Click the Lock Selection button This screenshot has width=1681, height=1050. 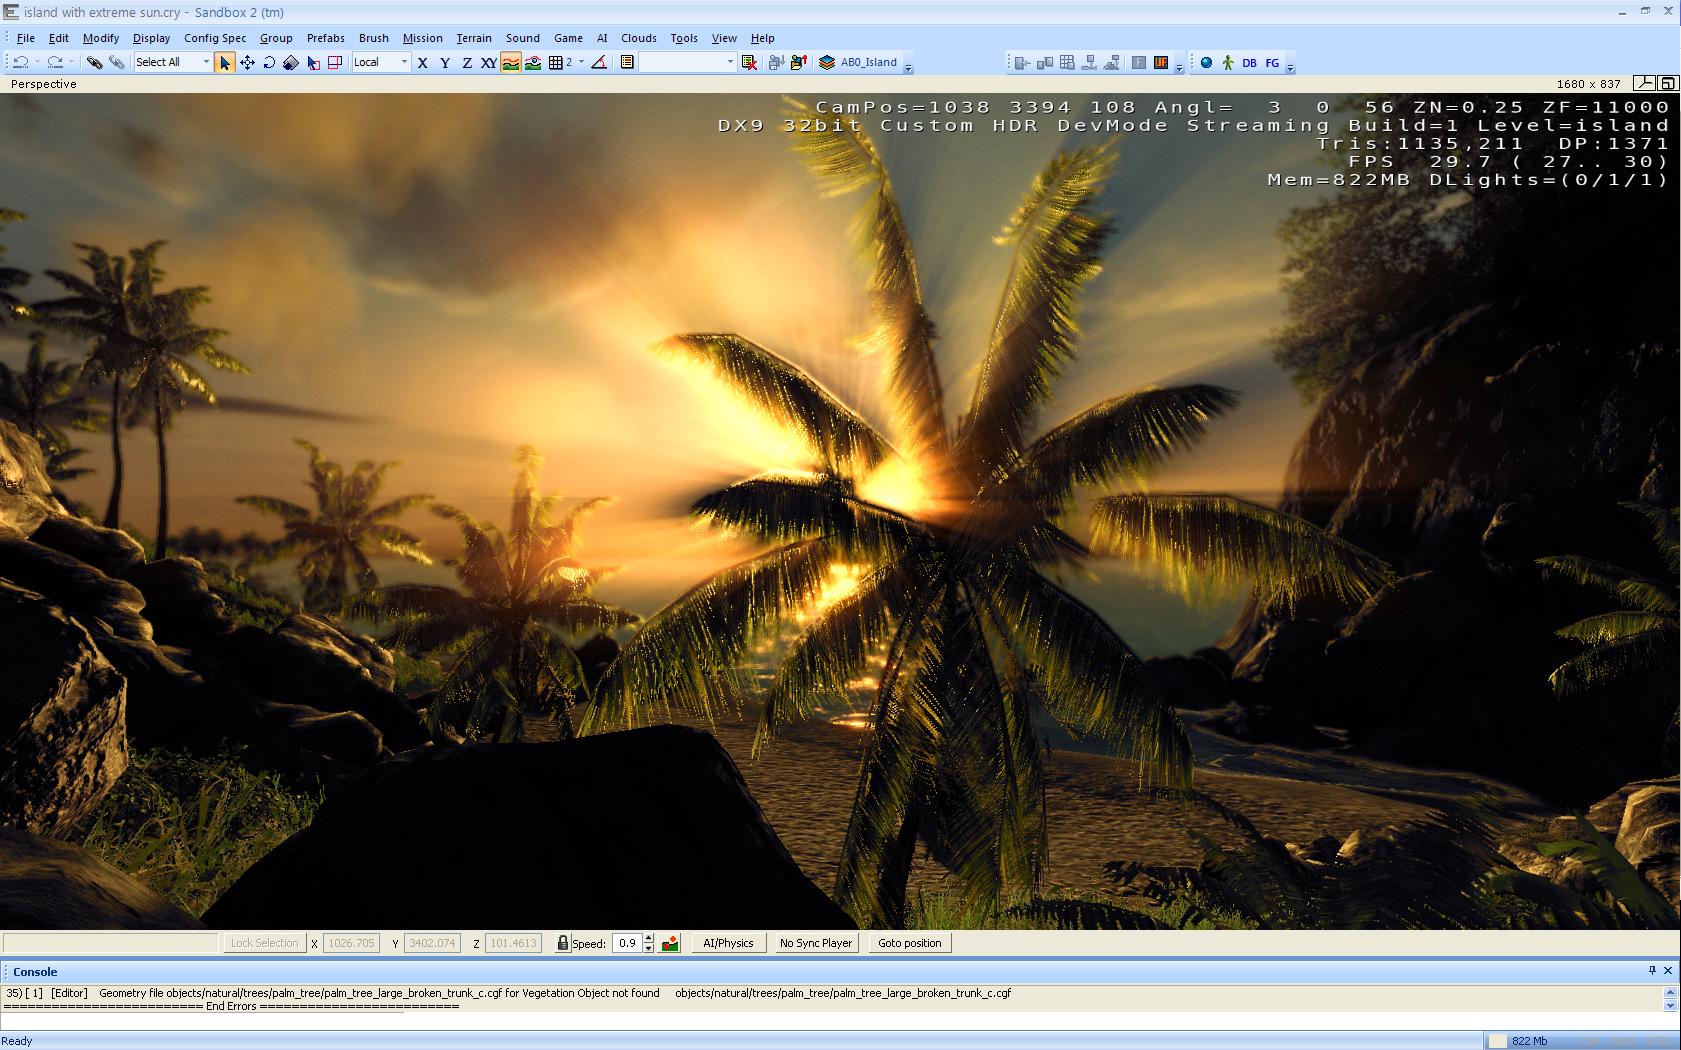(264, 943)
